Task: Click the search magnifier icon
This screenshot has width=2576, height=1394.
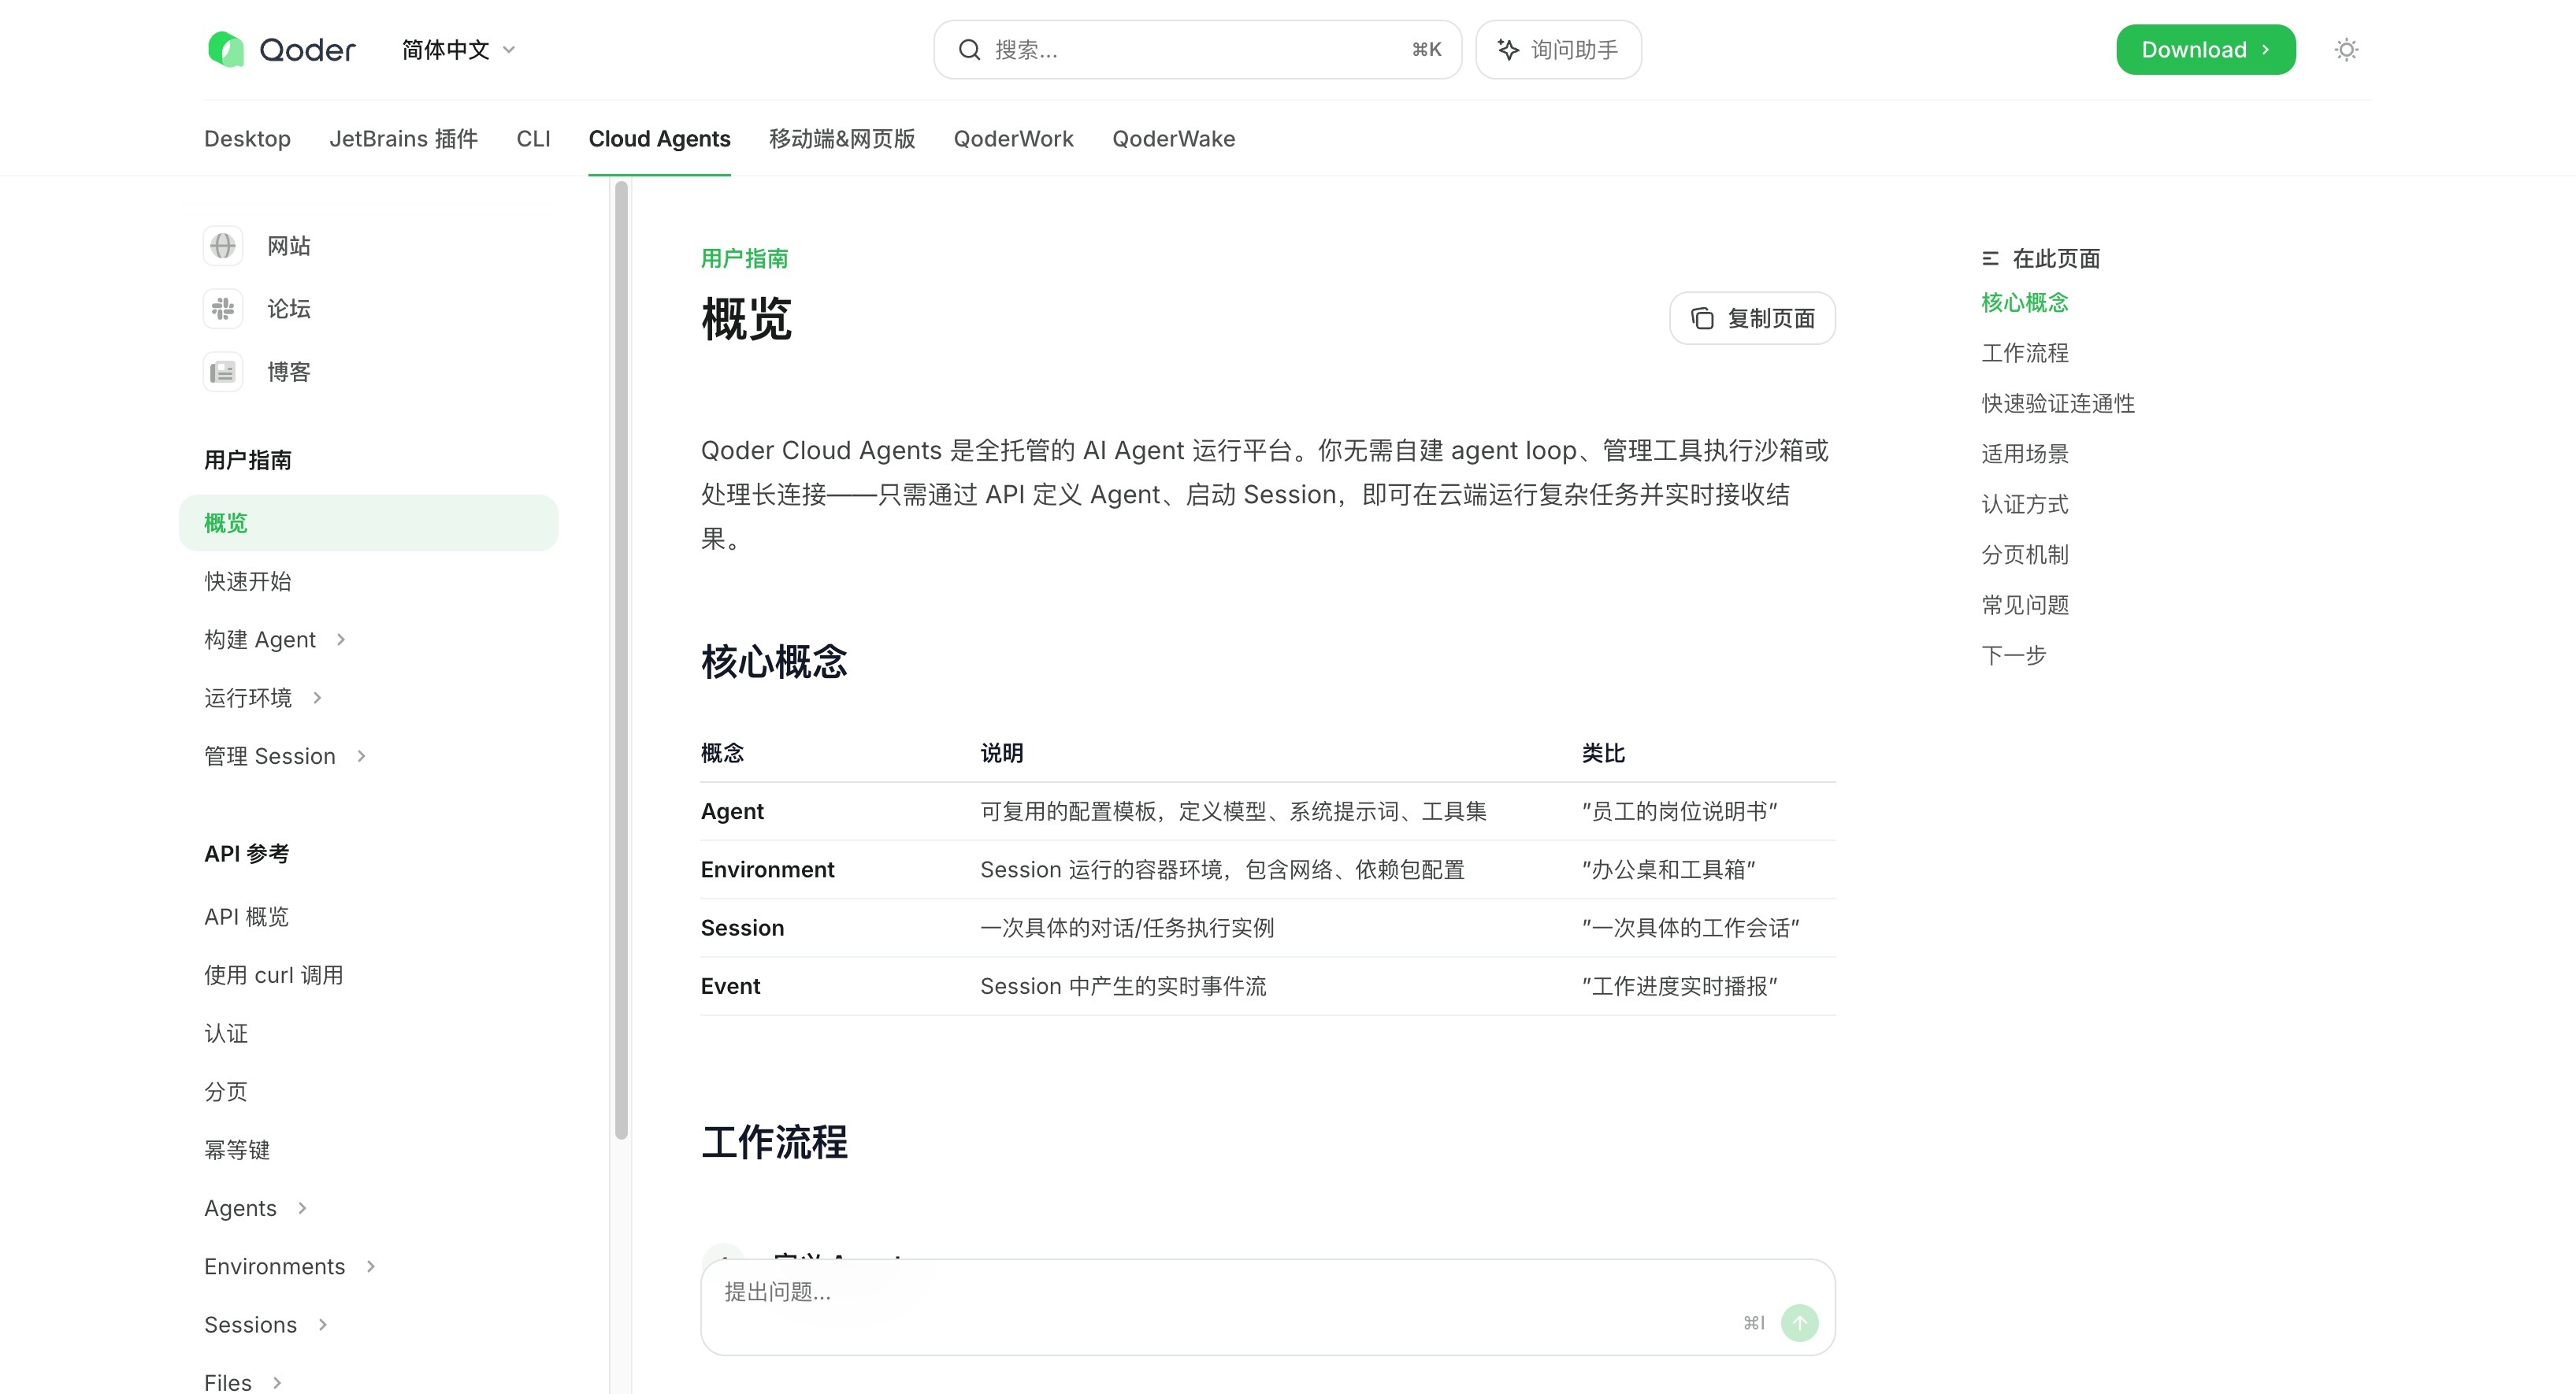Action: [x=969, y=49]
